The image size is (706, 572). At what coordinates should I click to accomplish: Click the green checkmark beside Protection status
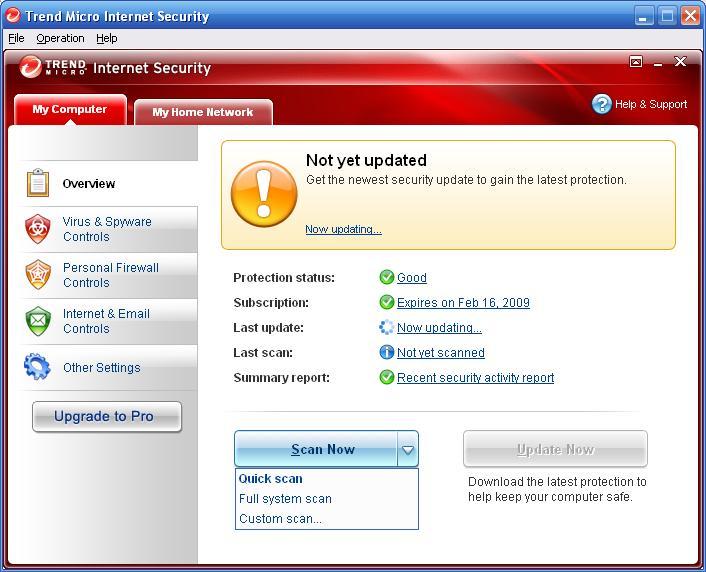tap(386, 278)
